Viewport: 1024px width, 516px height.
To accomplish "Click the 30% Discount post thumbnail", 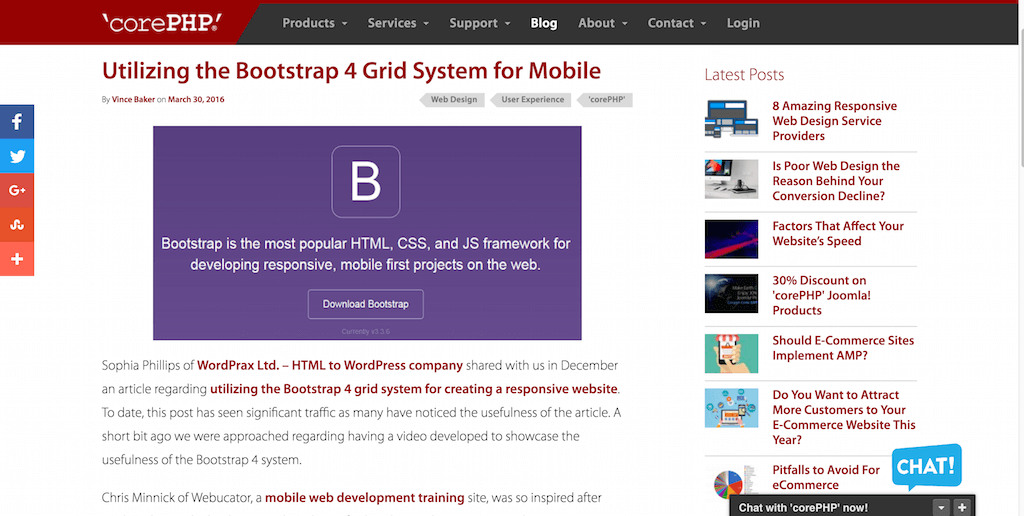I will pyautogui.click(x=731, y=293).
